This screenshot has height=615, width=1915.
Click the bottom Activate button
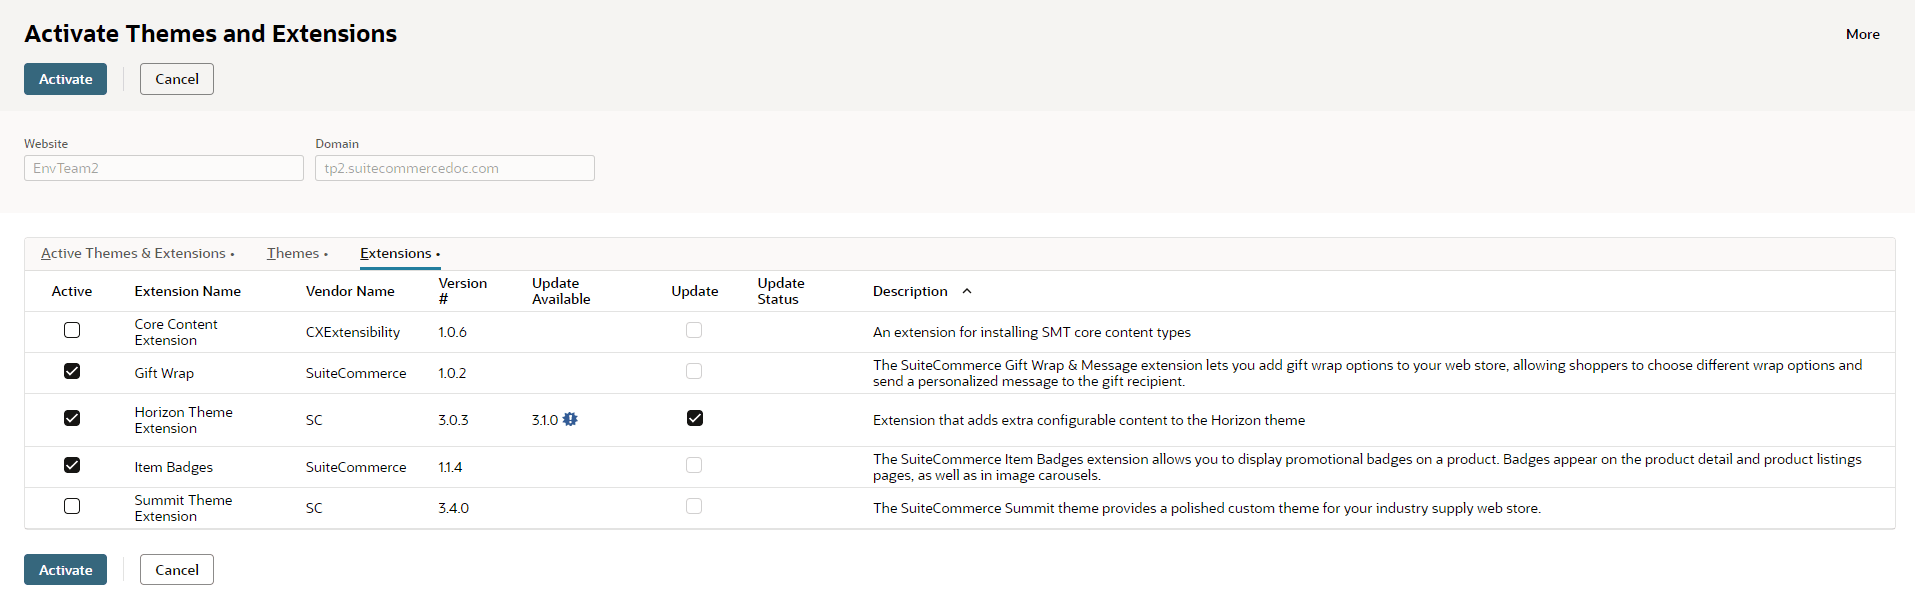[x=65, y=570]
